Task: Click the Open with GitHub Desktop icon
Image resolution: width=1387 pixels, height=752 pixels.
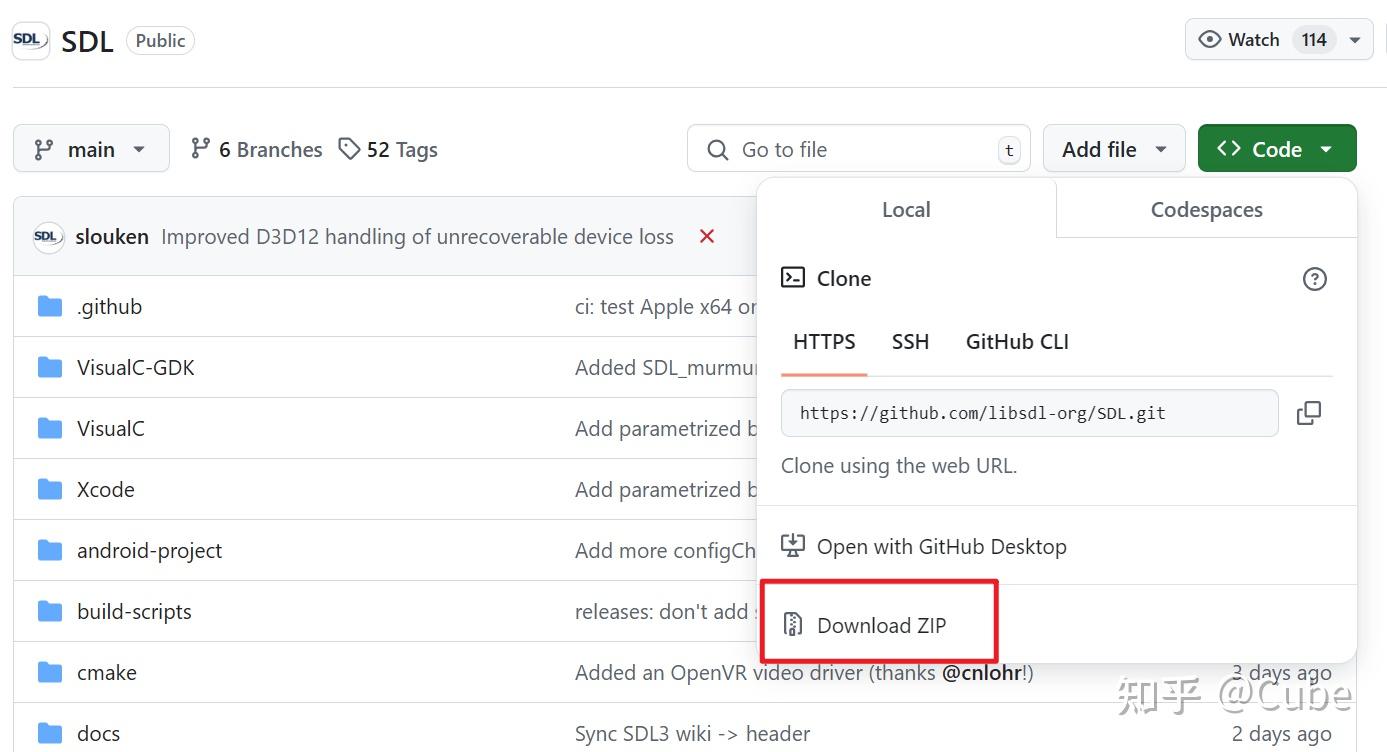Action: click(793, 546)
